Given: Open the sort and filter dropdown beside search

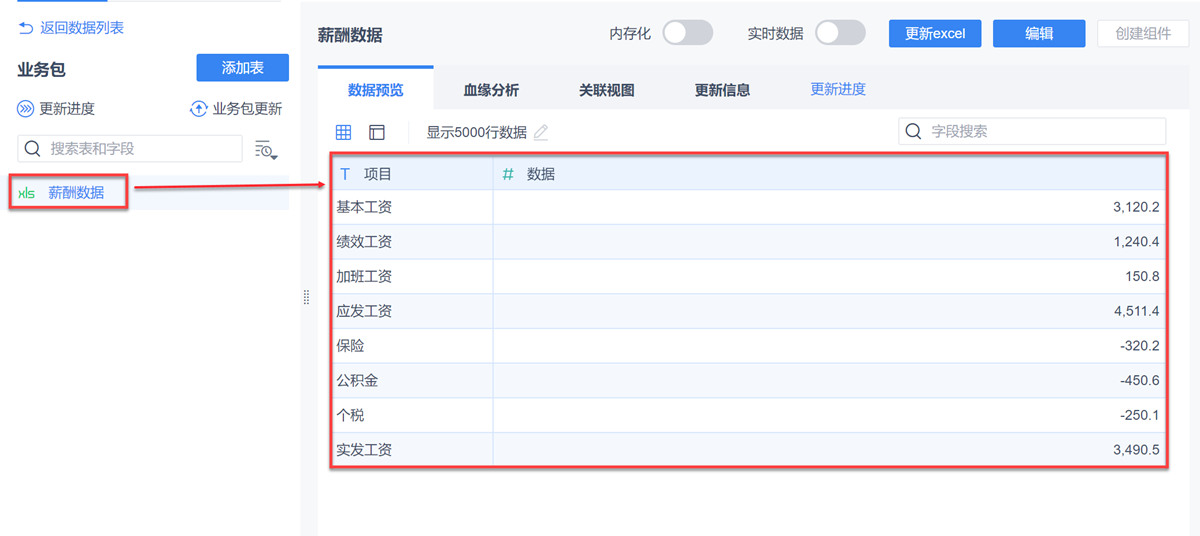Looking at the screenshot, I should tap(266, 149).
